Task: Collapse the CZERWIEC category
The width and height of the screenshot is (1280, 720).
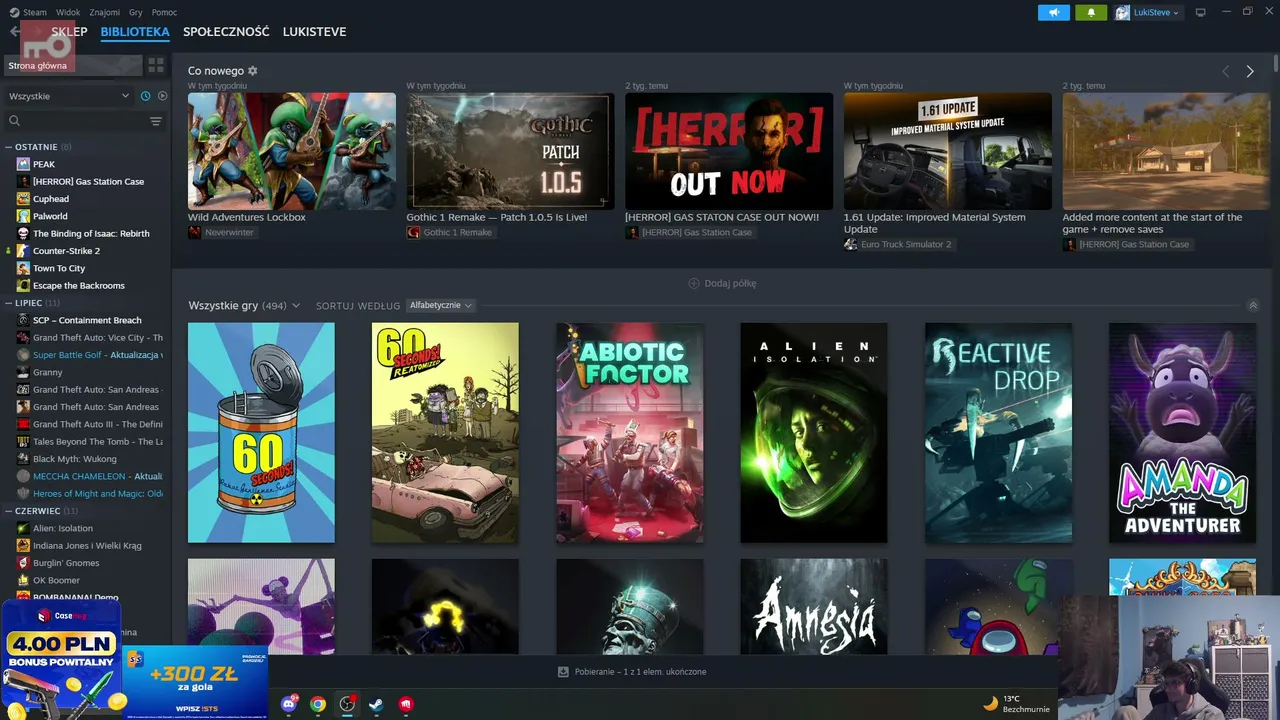Action: (9, 511)
